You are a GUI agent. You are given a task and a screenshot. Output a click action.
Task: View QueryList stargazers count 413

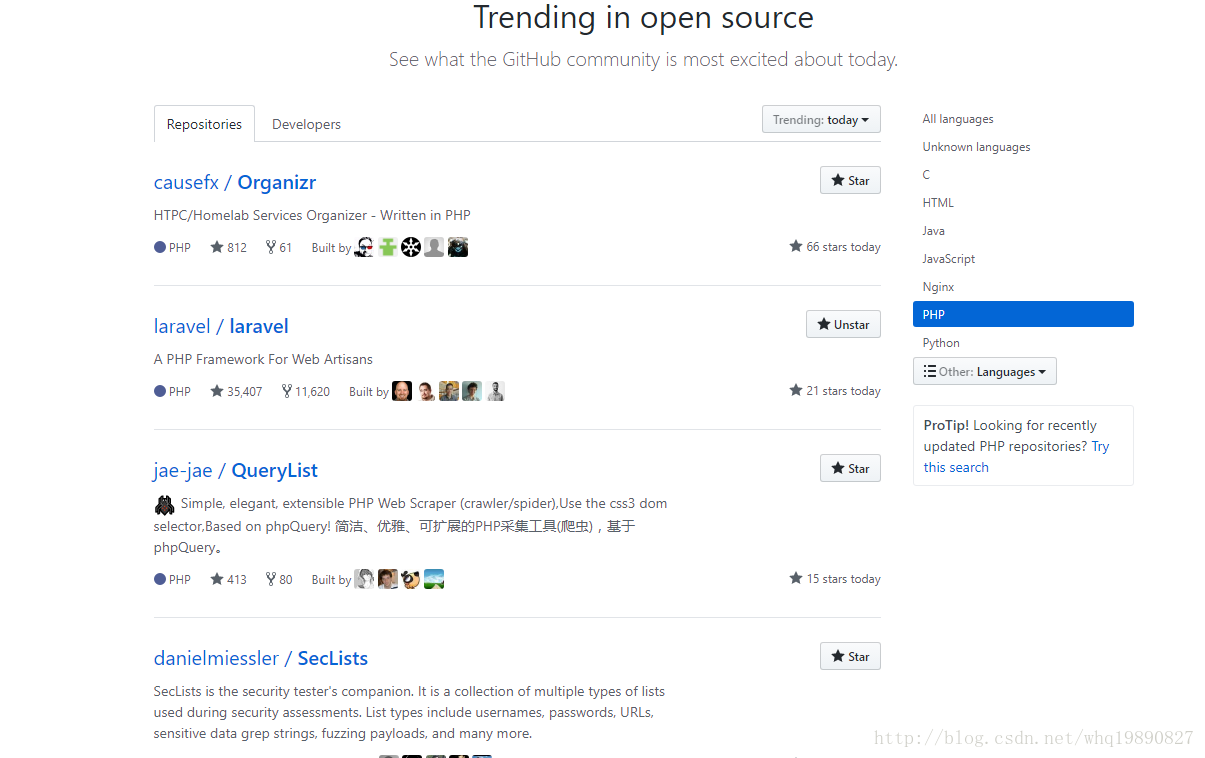tap(228, 579)
